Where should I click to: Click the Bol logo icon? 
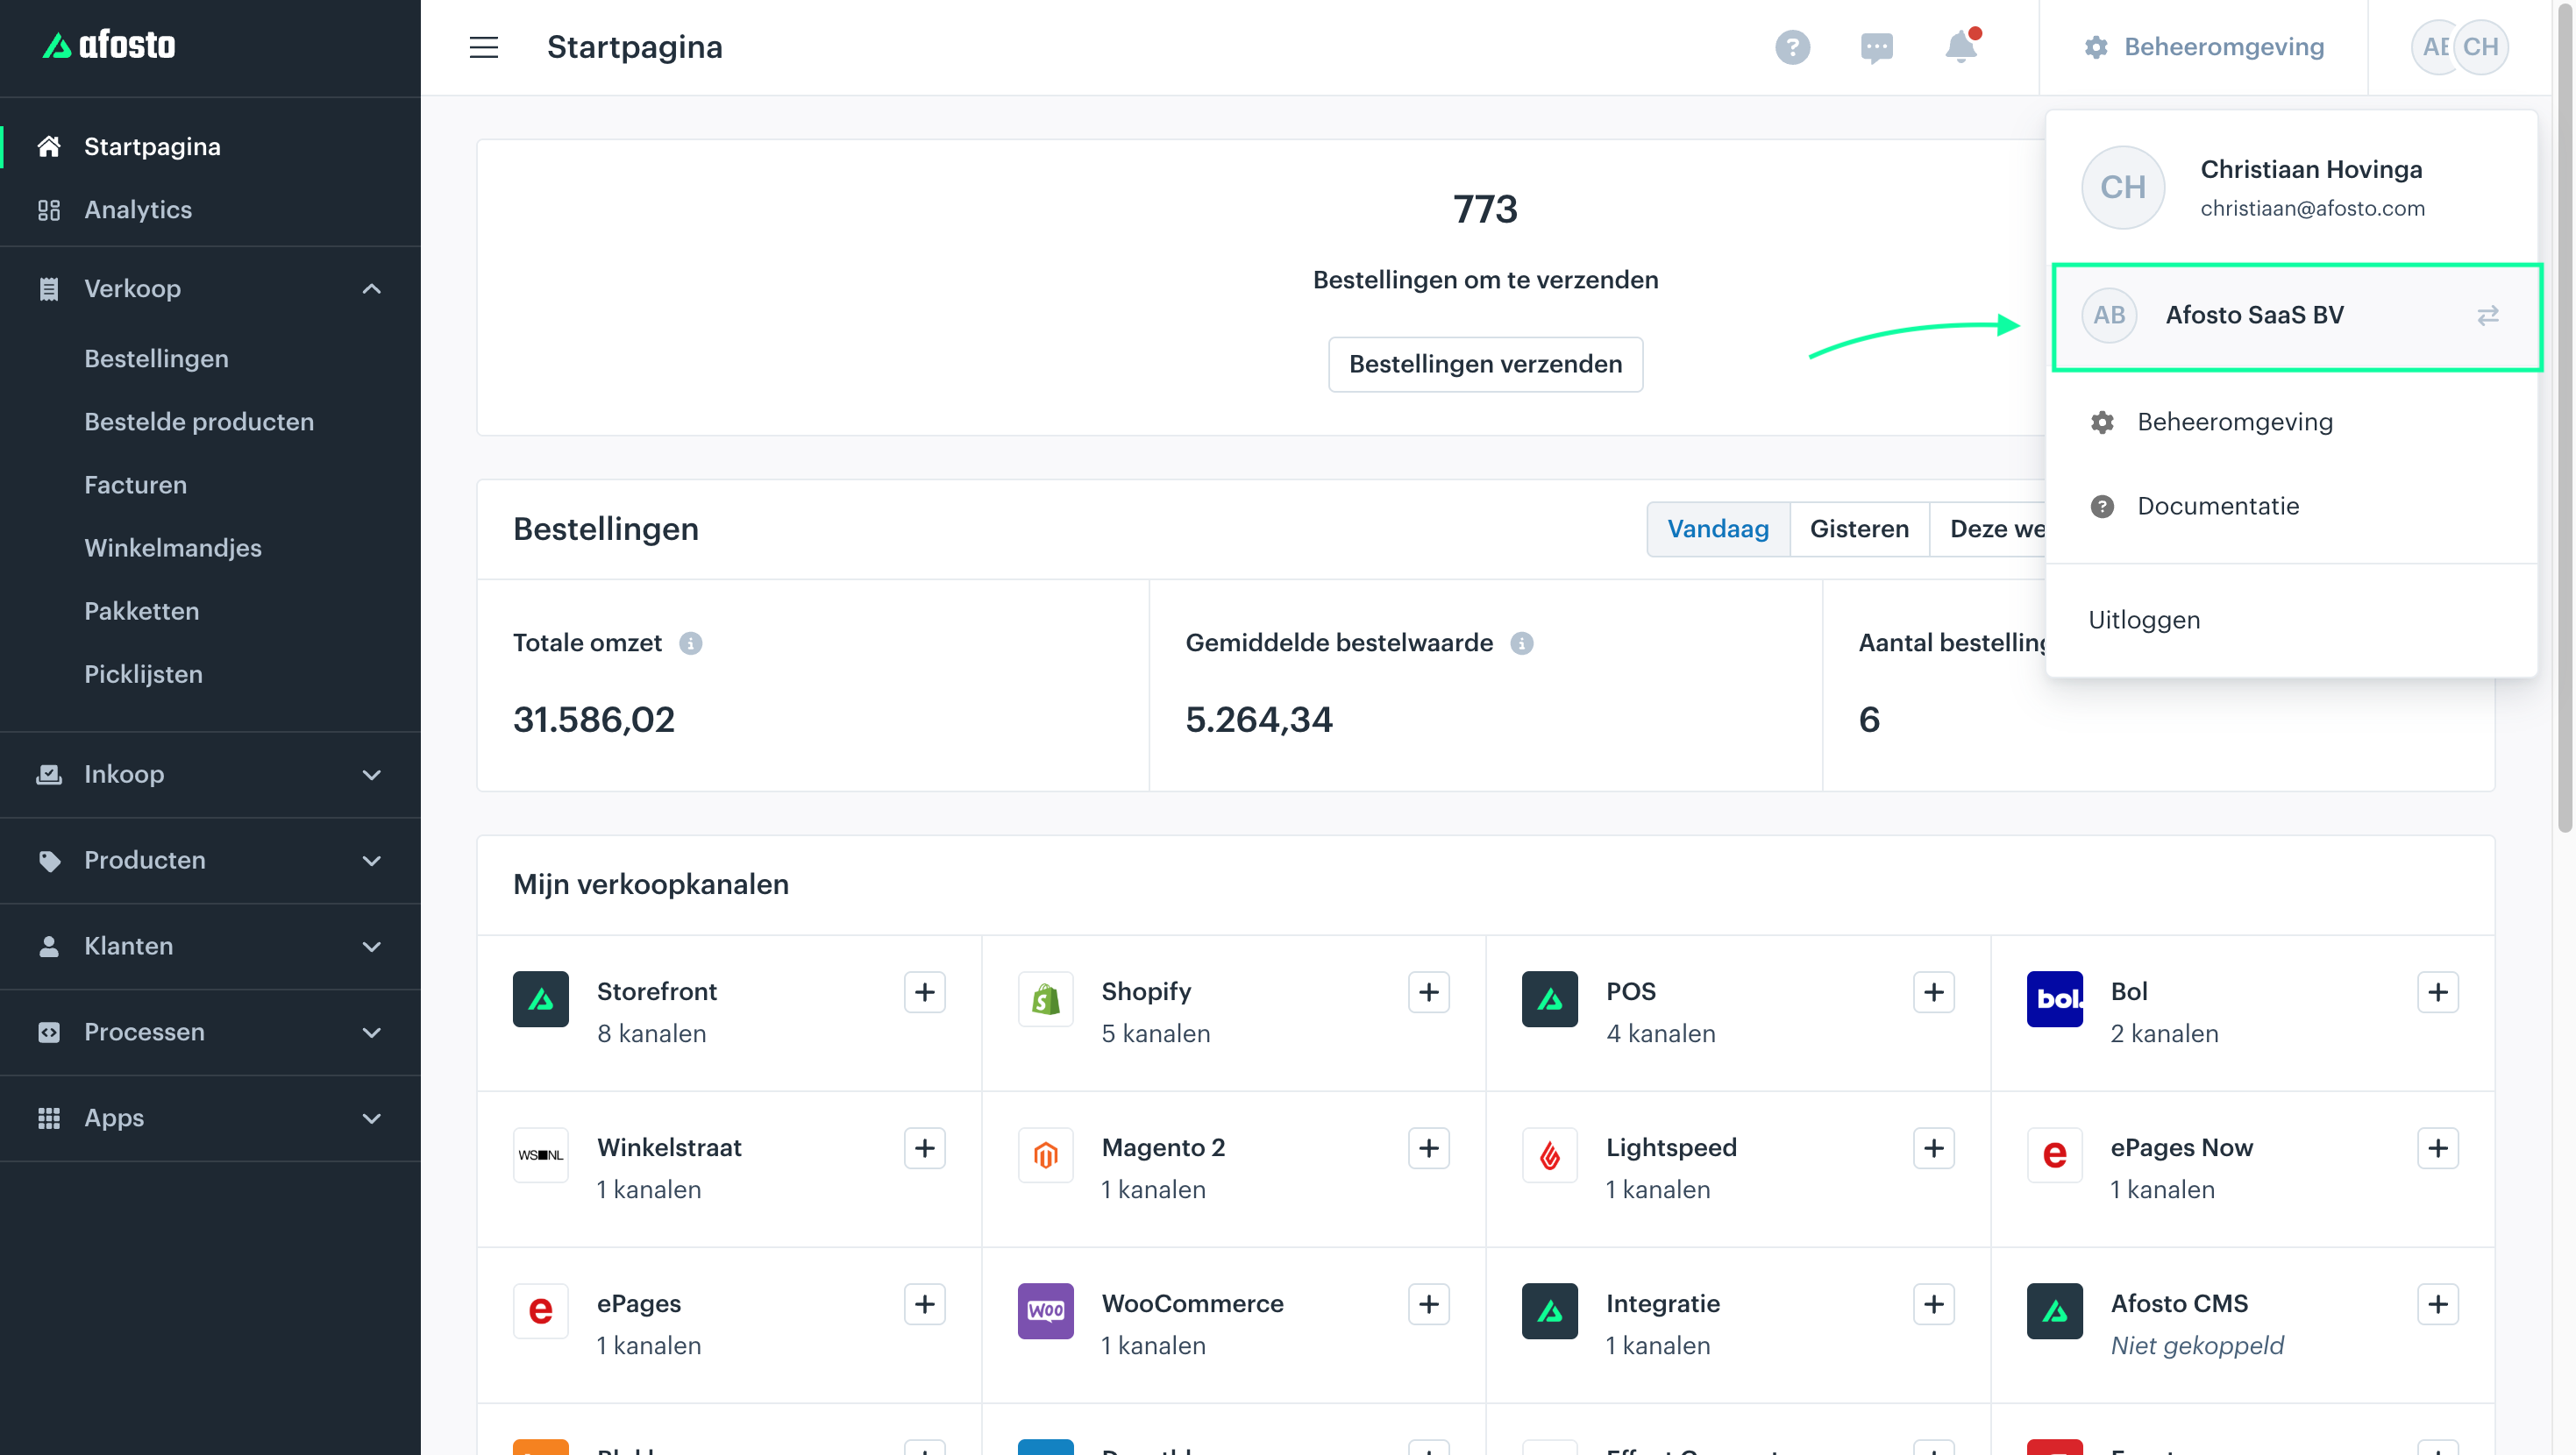click(2054, 999)
